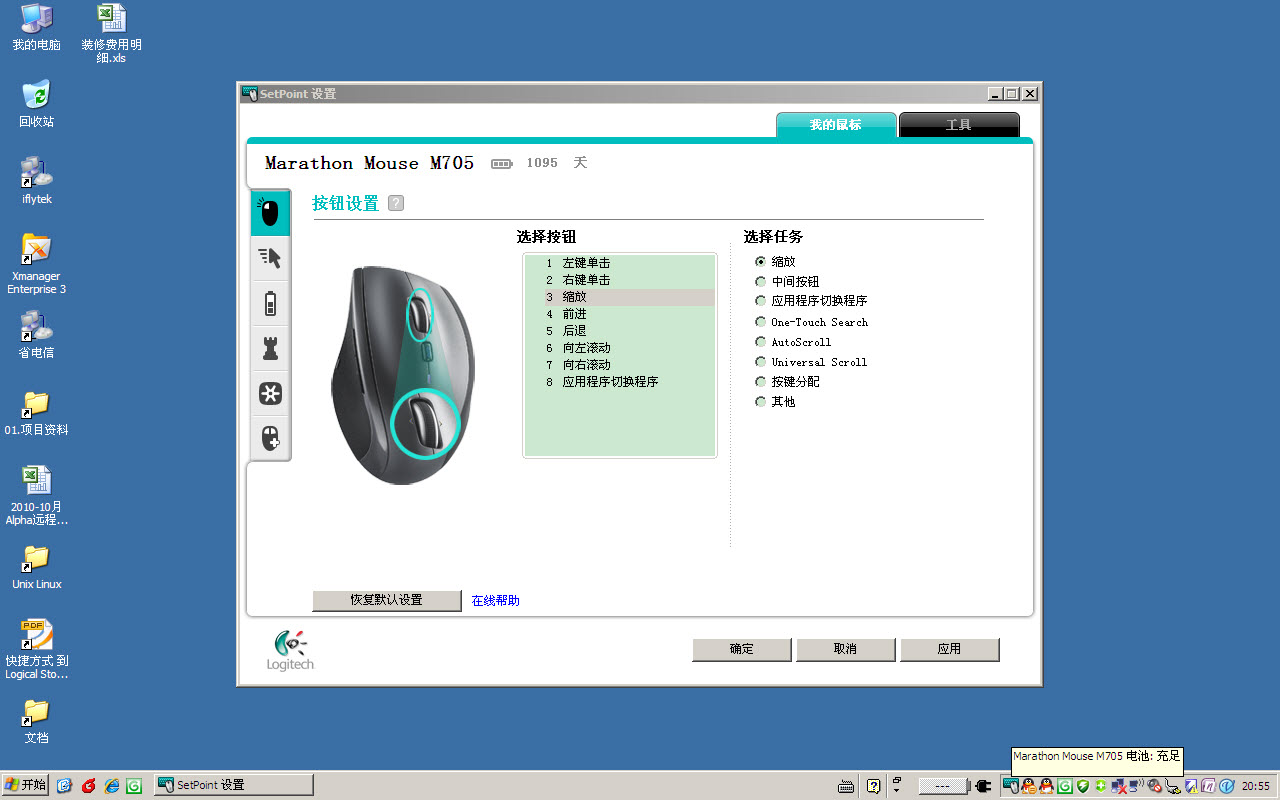The image size is (1280, 800).
Task: Open the advanced settings asterisk side tab
Action: click(270, 393)
